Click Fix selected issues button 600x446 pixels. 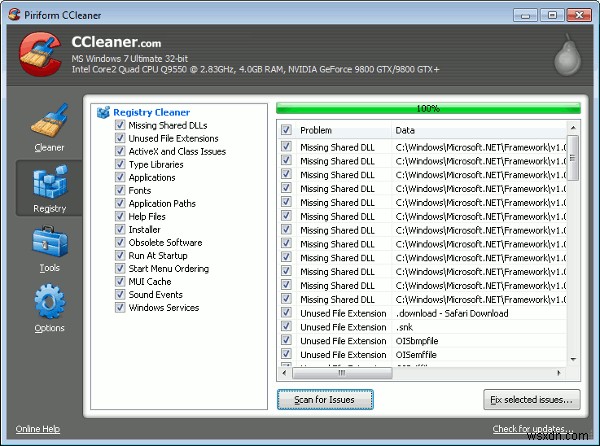pyautogui.click(x=532, y=400)
